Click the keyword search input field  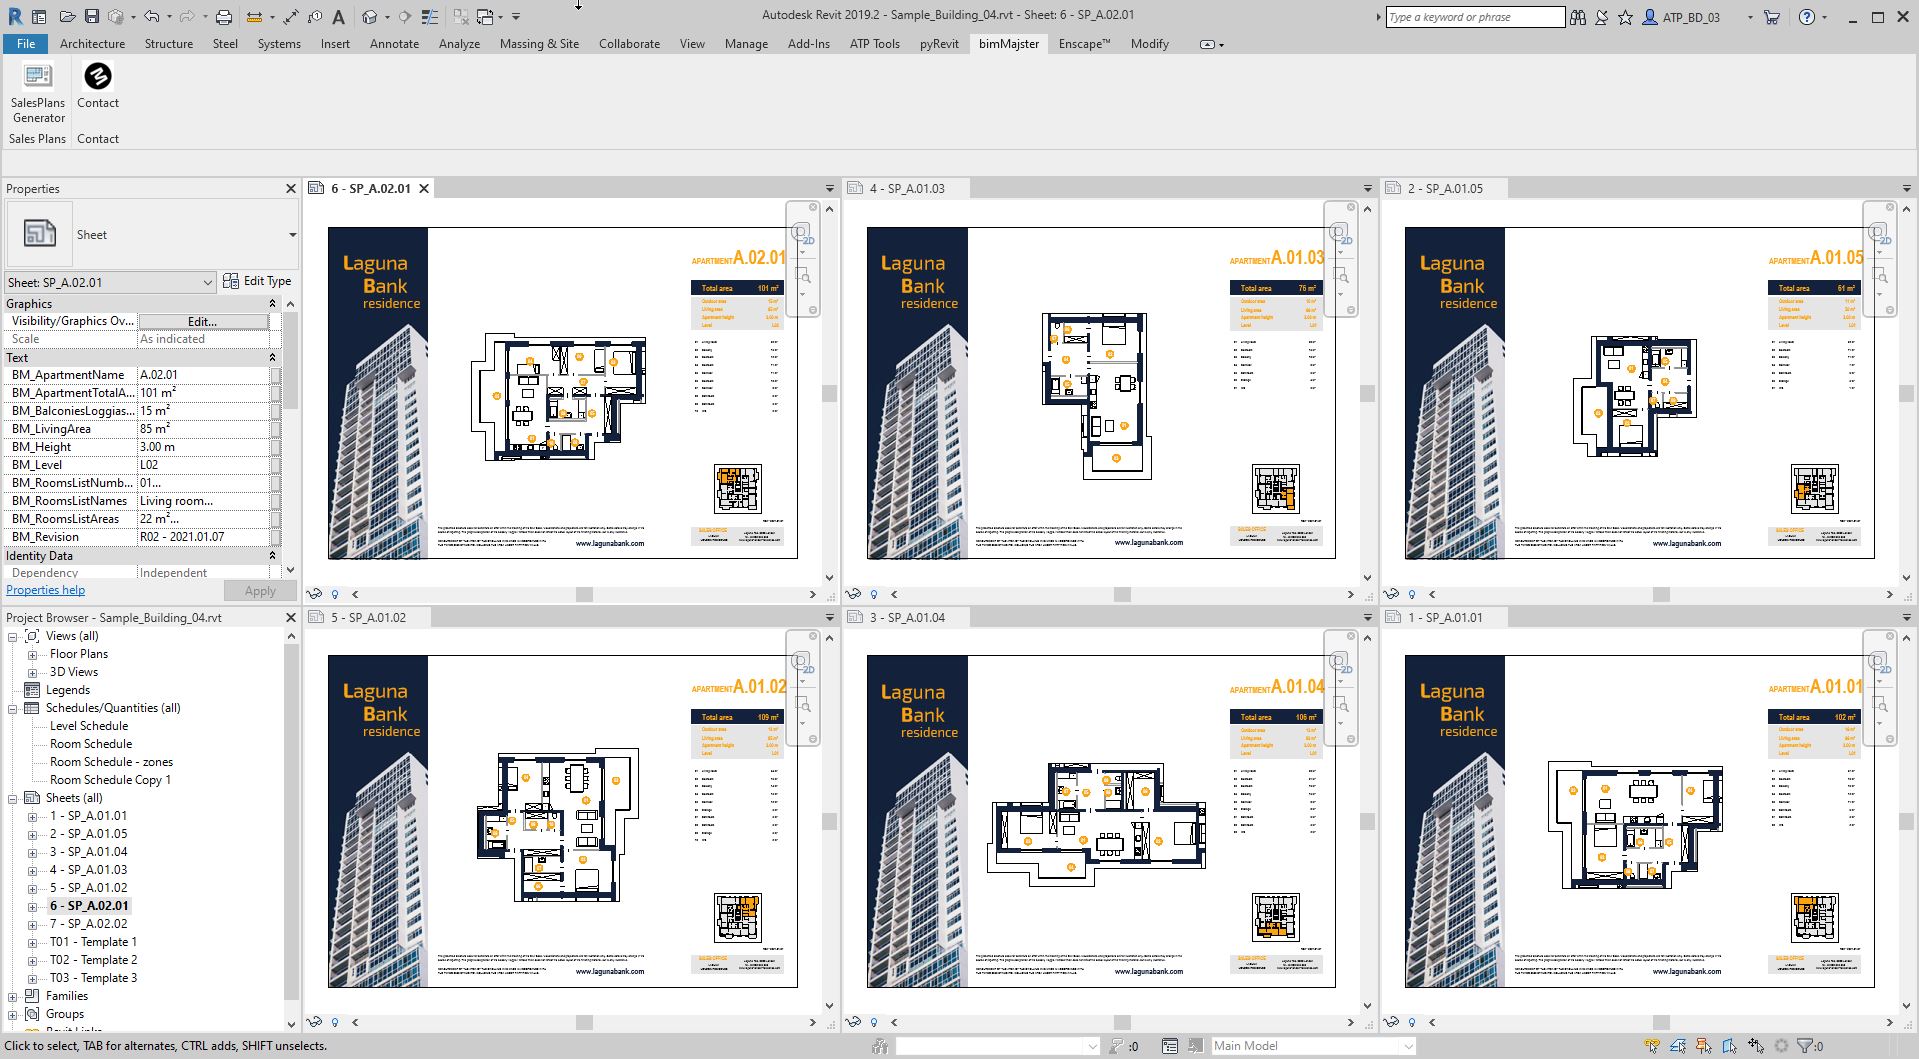click(1475, 17)
